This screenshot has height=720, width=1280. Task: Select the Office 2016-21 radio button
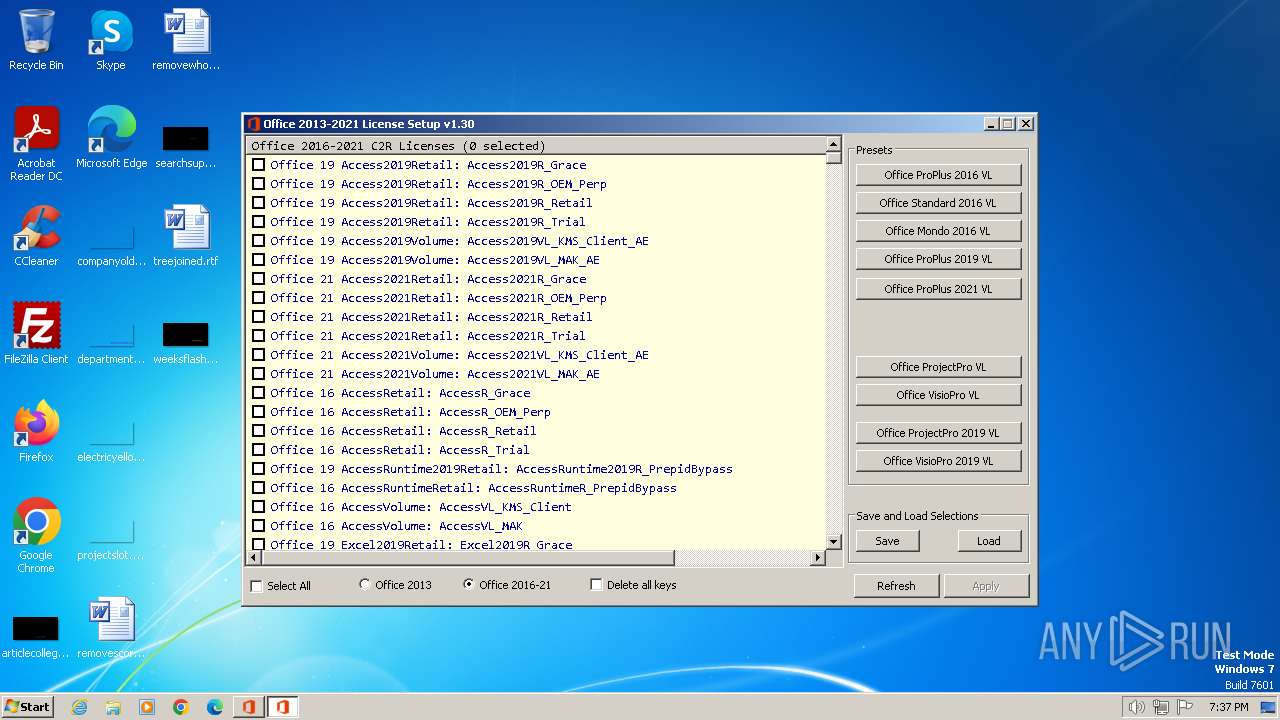pyautogui.click(x=469, y=585)
